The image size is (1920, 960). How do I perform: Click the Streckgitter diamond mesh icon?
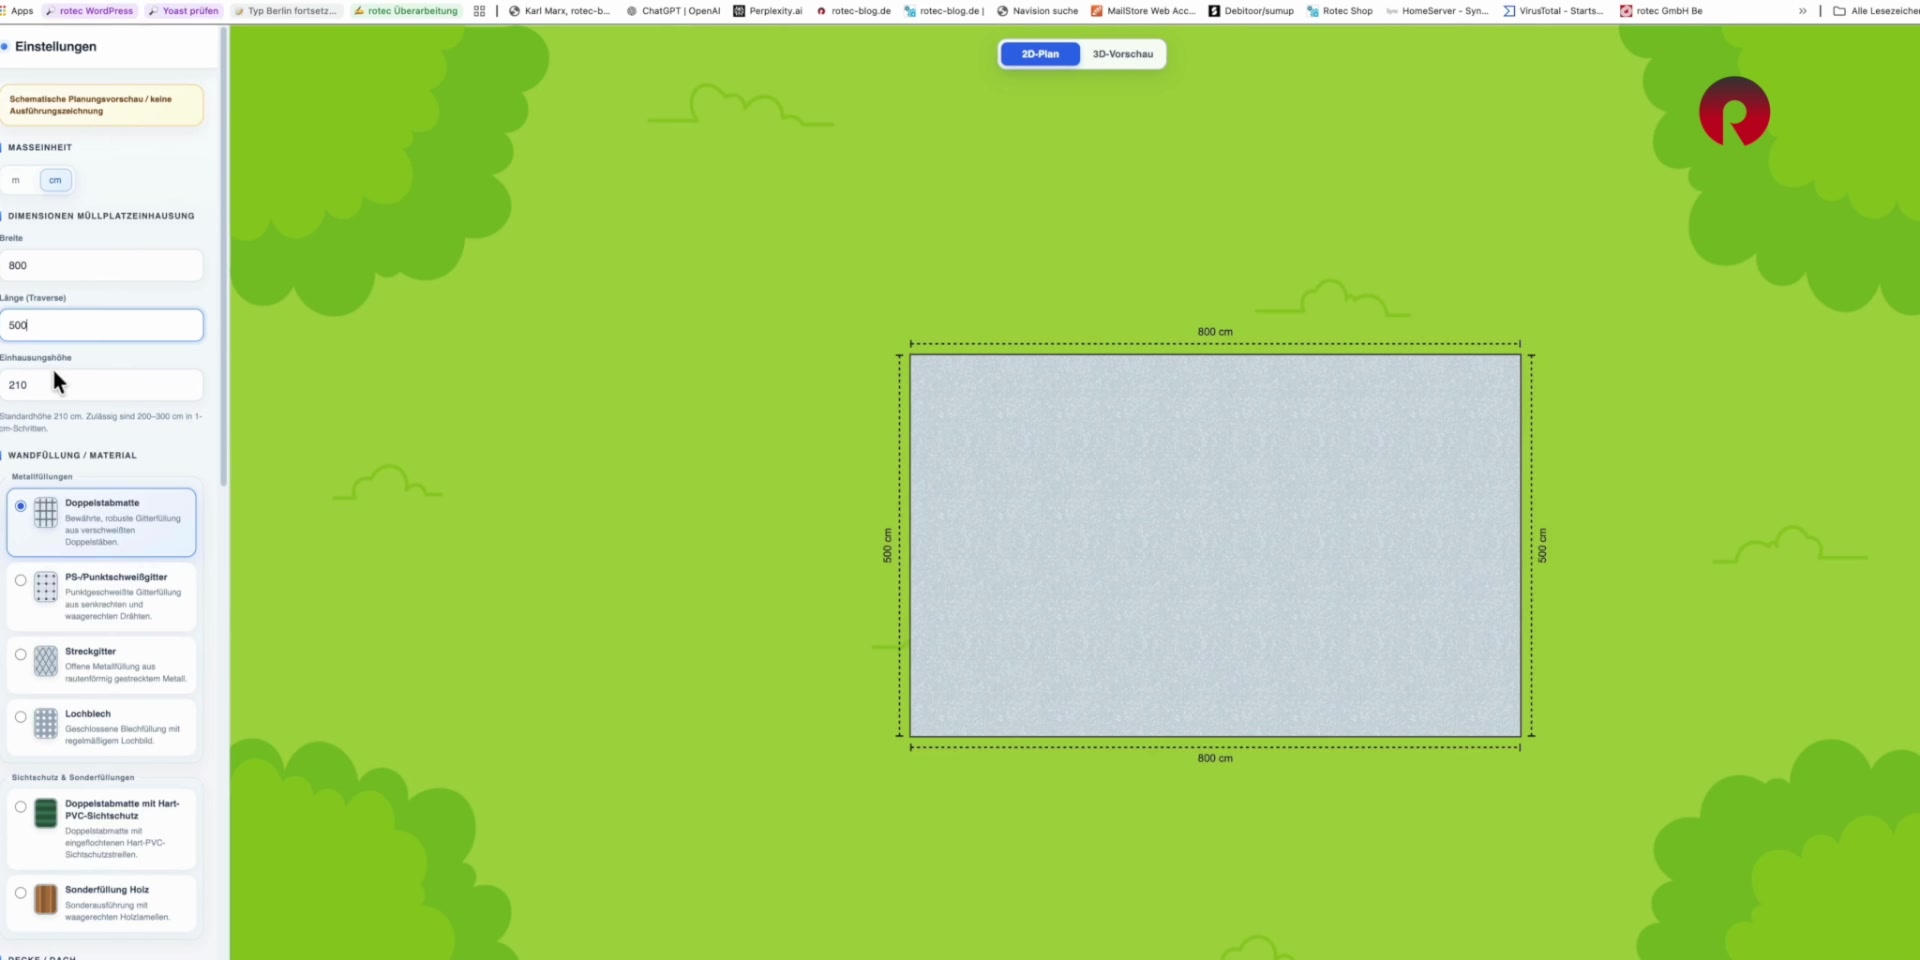pyautogui.click(x=46, y=661)
